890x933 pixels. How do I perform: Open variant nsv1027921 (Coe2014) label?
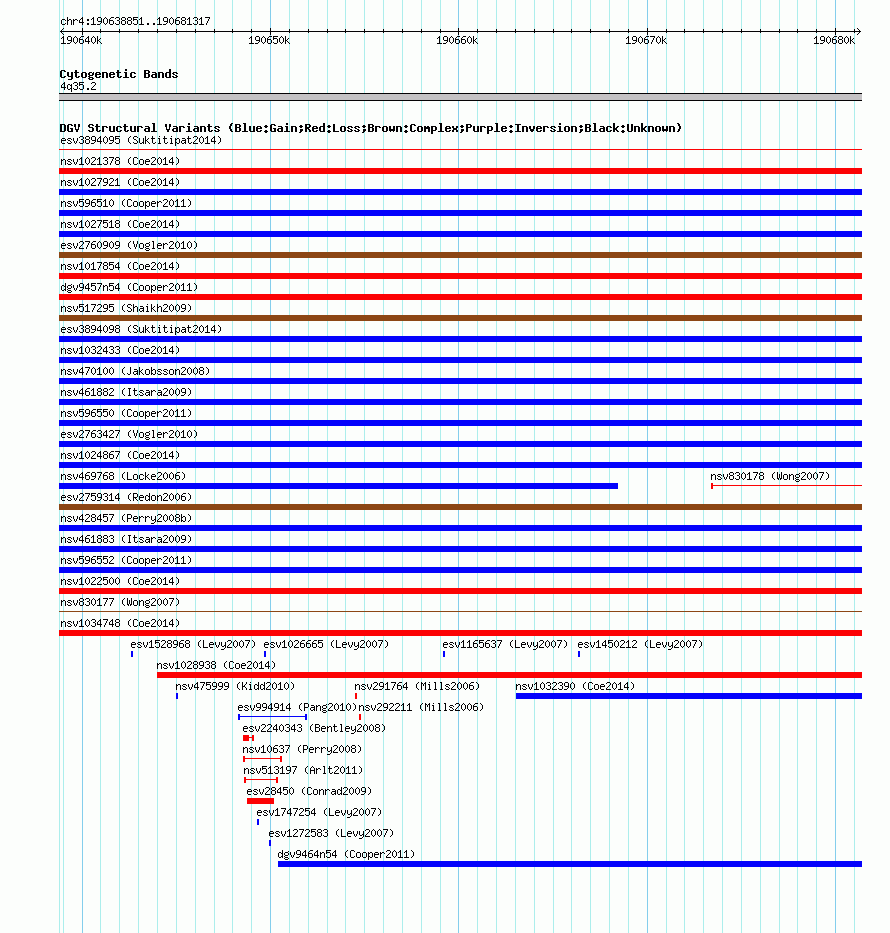pyautogui.click(x=120, y=182)
